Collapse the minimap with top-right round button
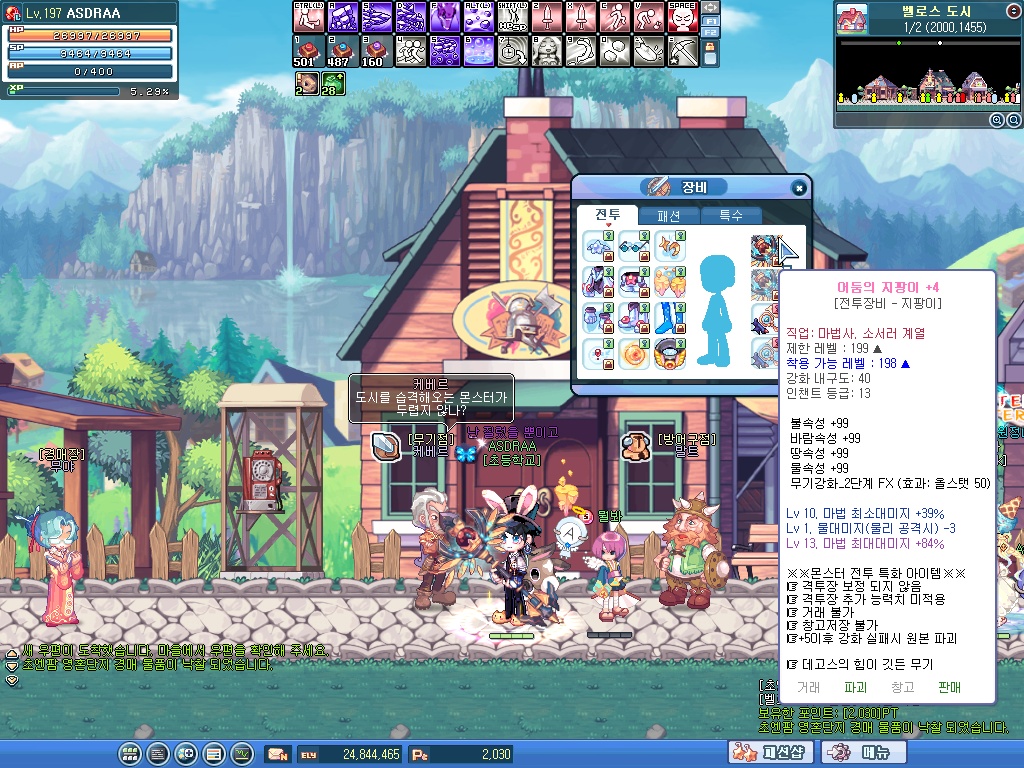Image resolution: width=1024 pixels, height=768 pixels. (1014, 10)
